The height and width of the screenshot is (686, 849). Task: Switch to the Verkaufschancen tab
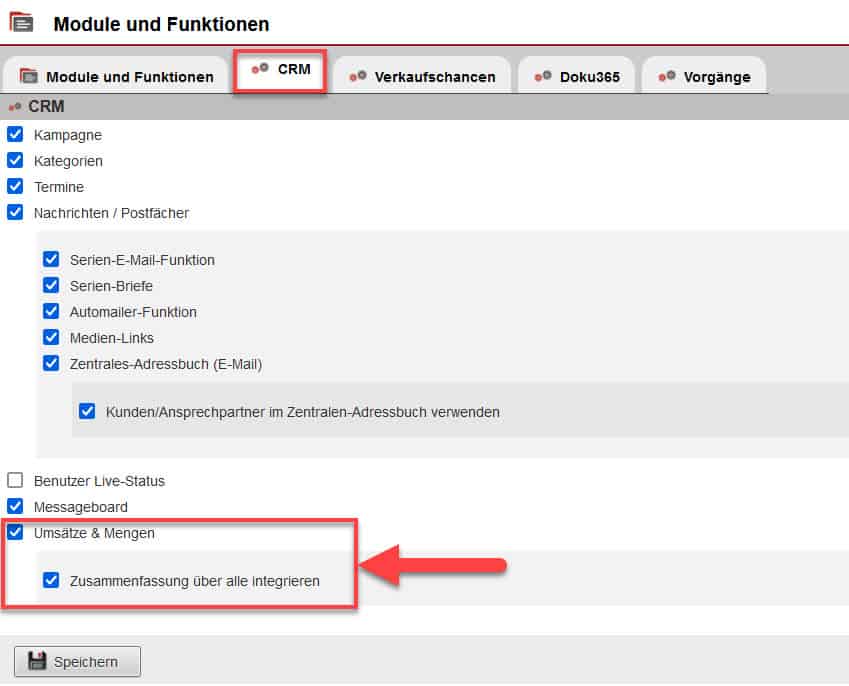tap(434, 77)
